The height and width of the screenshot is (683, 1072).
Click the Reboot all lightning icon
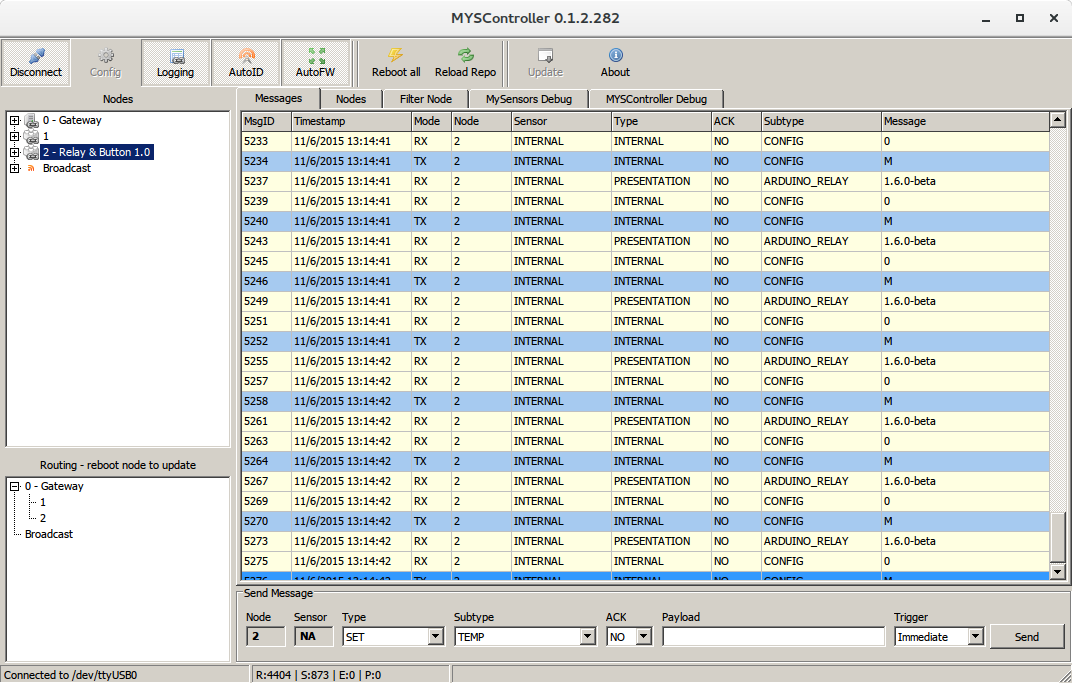coord(396,55)
